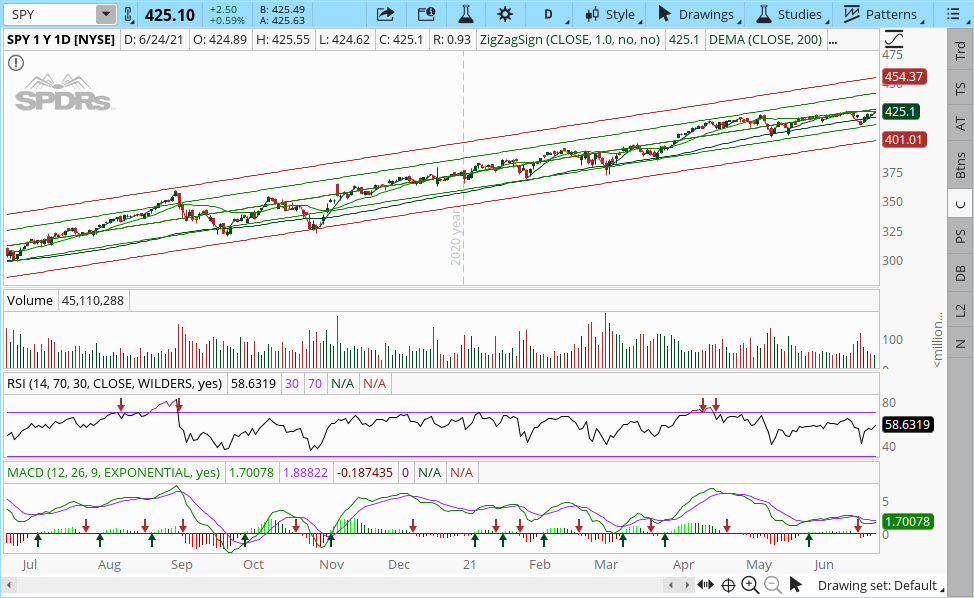
Task: Open the flask research icon in toolbar
Action: click(x=465, y=14)
